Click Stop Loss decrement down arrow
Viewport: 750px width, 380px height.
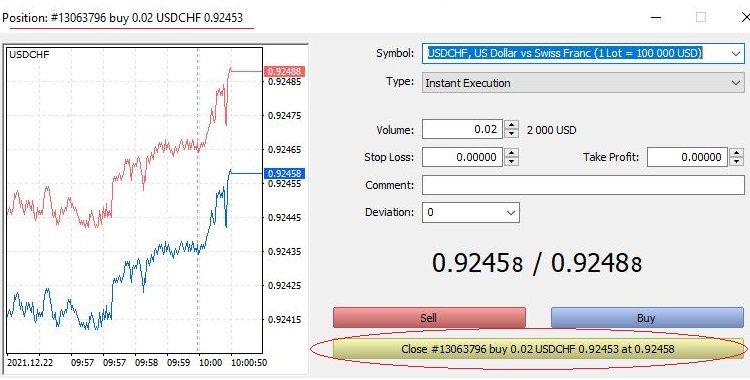click(x=511, y=161)
